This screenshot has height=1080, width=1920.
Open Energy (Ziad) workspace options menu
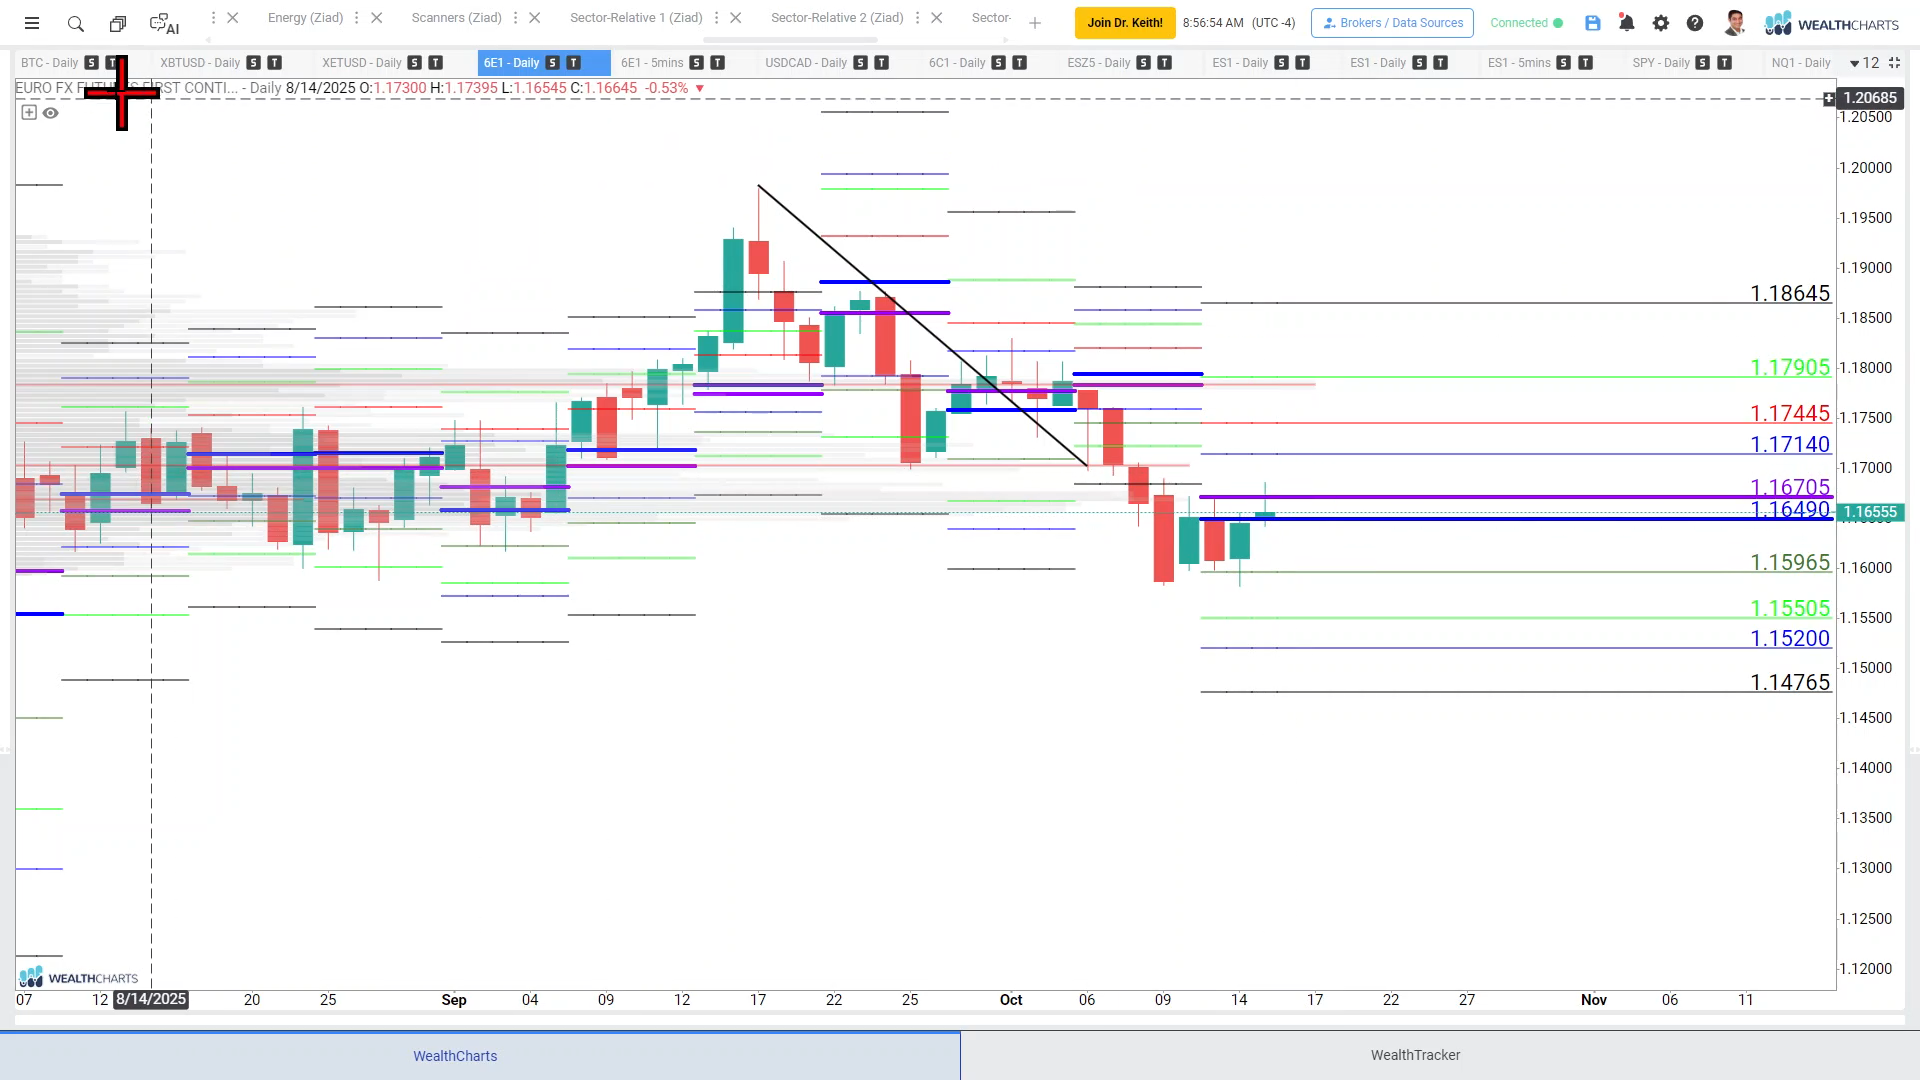click(356, 18)
